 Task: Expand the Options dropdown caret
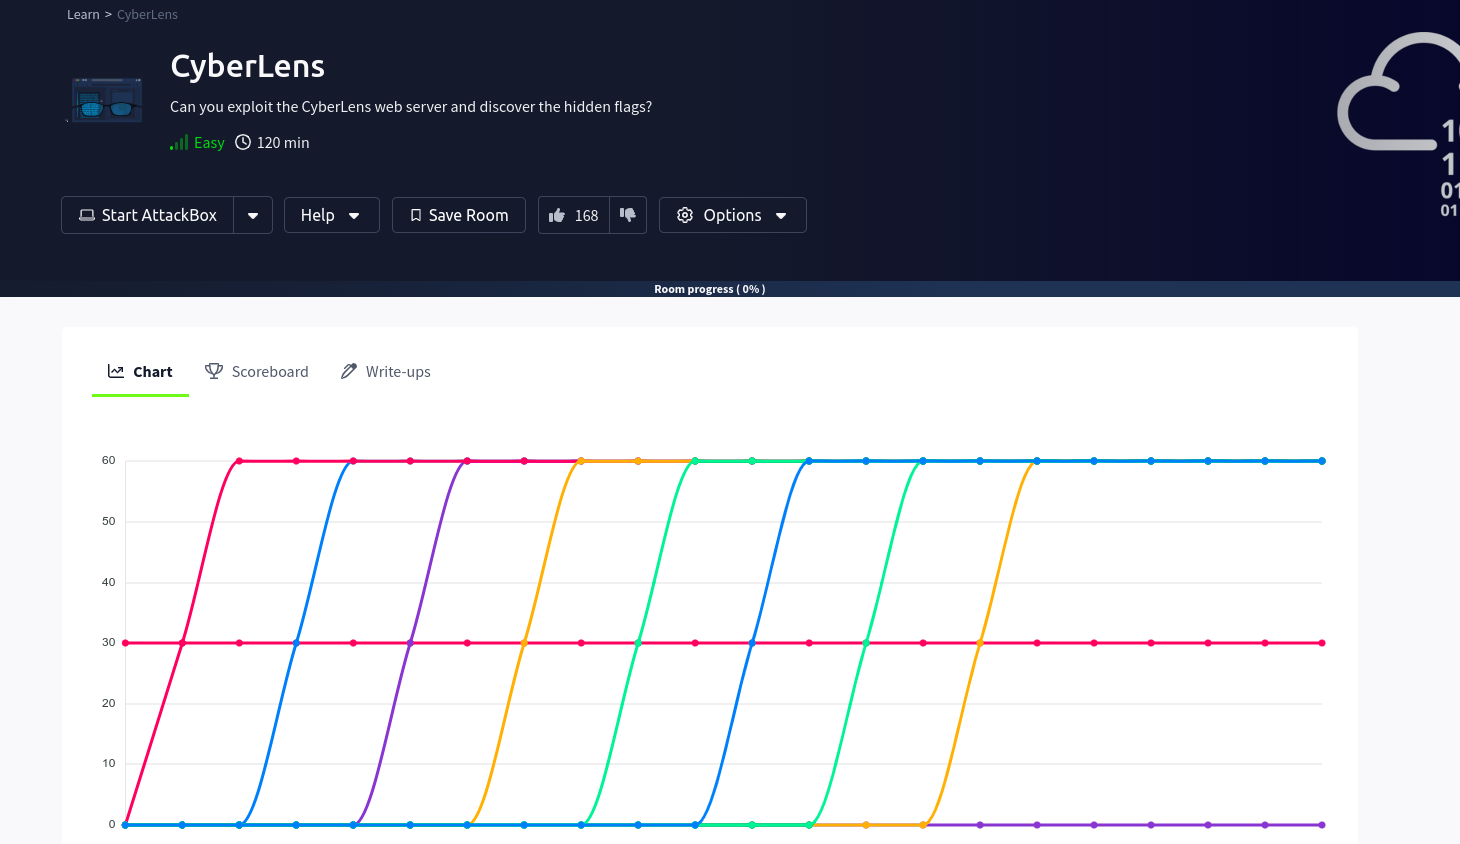tap(781, 215)
